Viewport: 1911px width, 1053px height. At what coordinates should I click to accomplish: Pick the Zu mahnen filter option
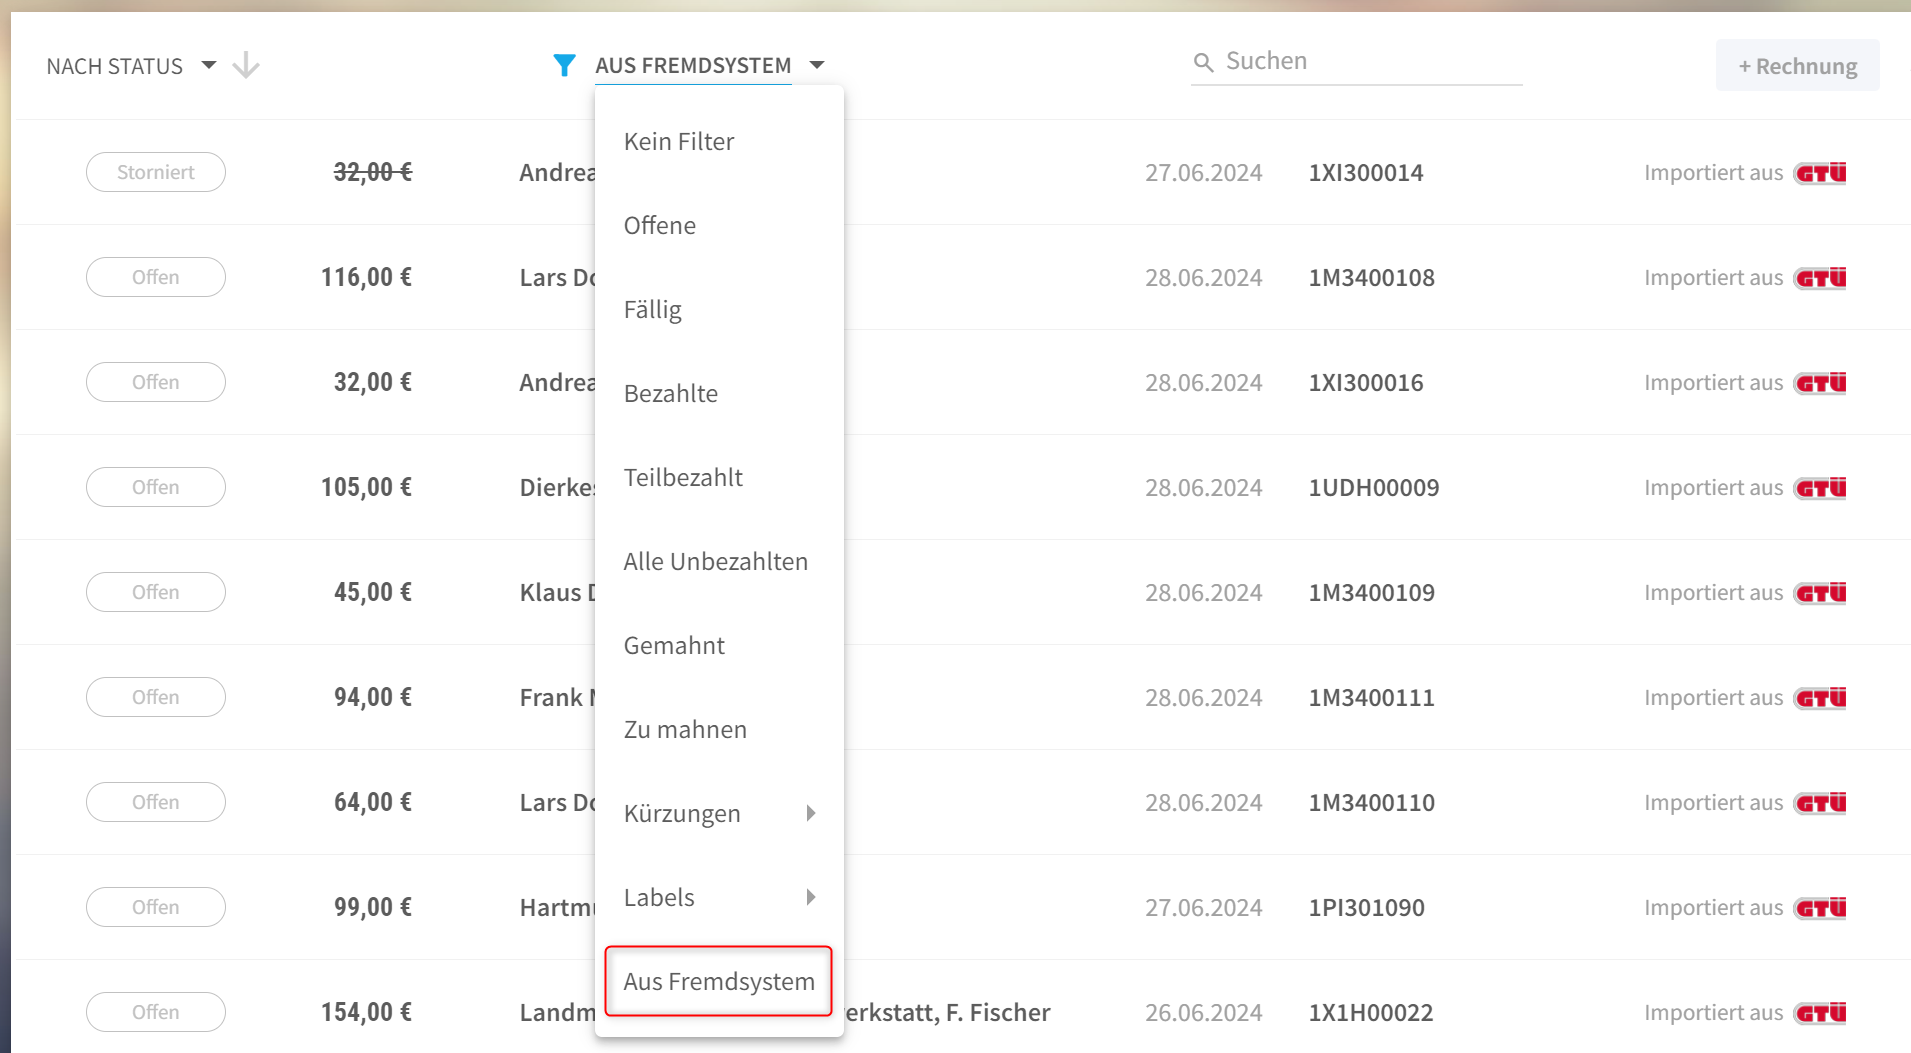click(x=719, y=729)
